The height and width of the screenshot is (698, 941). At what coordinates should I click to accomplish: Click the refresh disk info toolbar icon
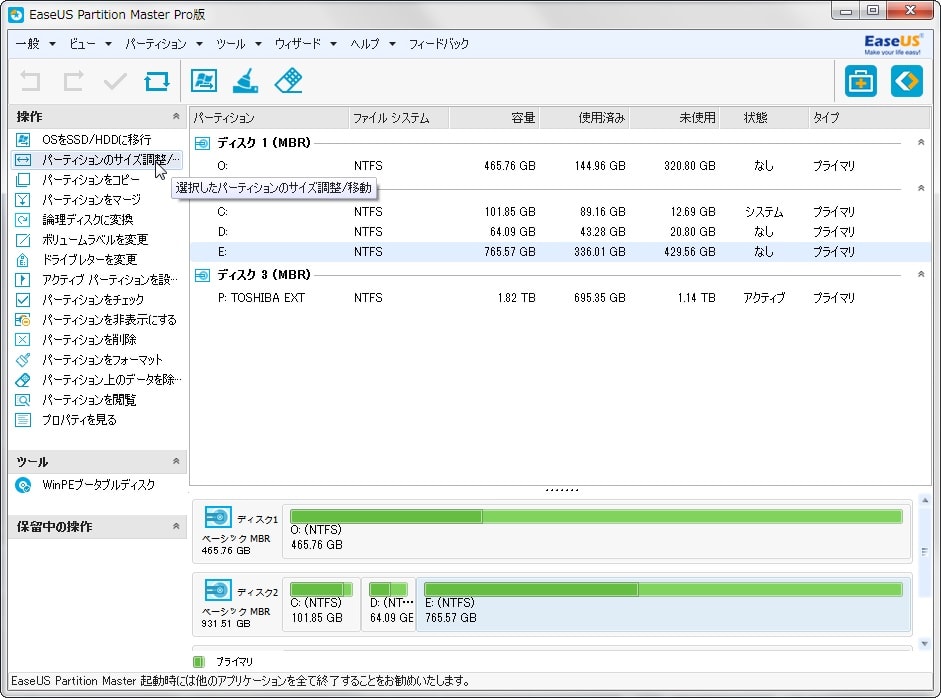(156, 81)
